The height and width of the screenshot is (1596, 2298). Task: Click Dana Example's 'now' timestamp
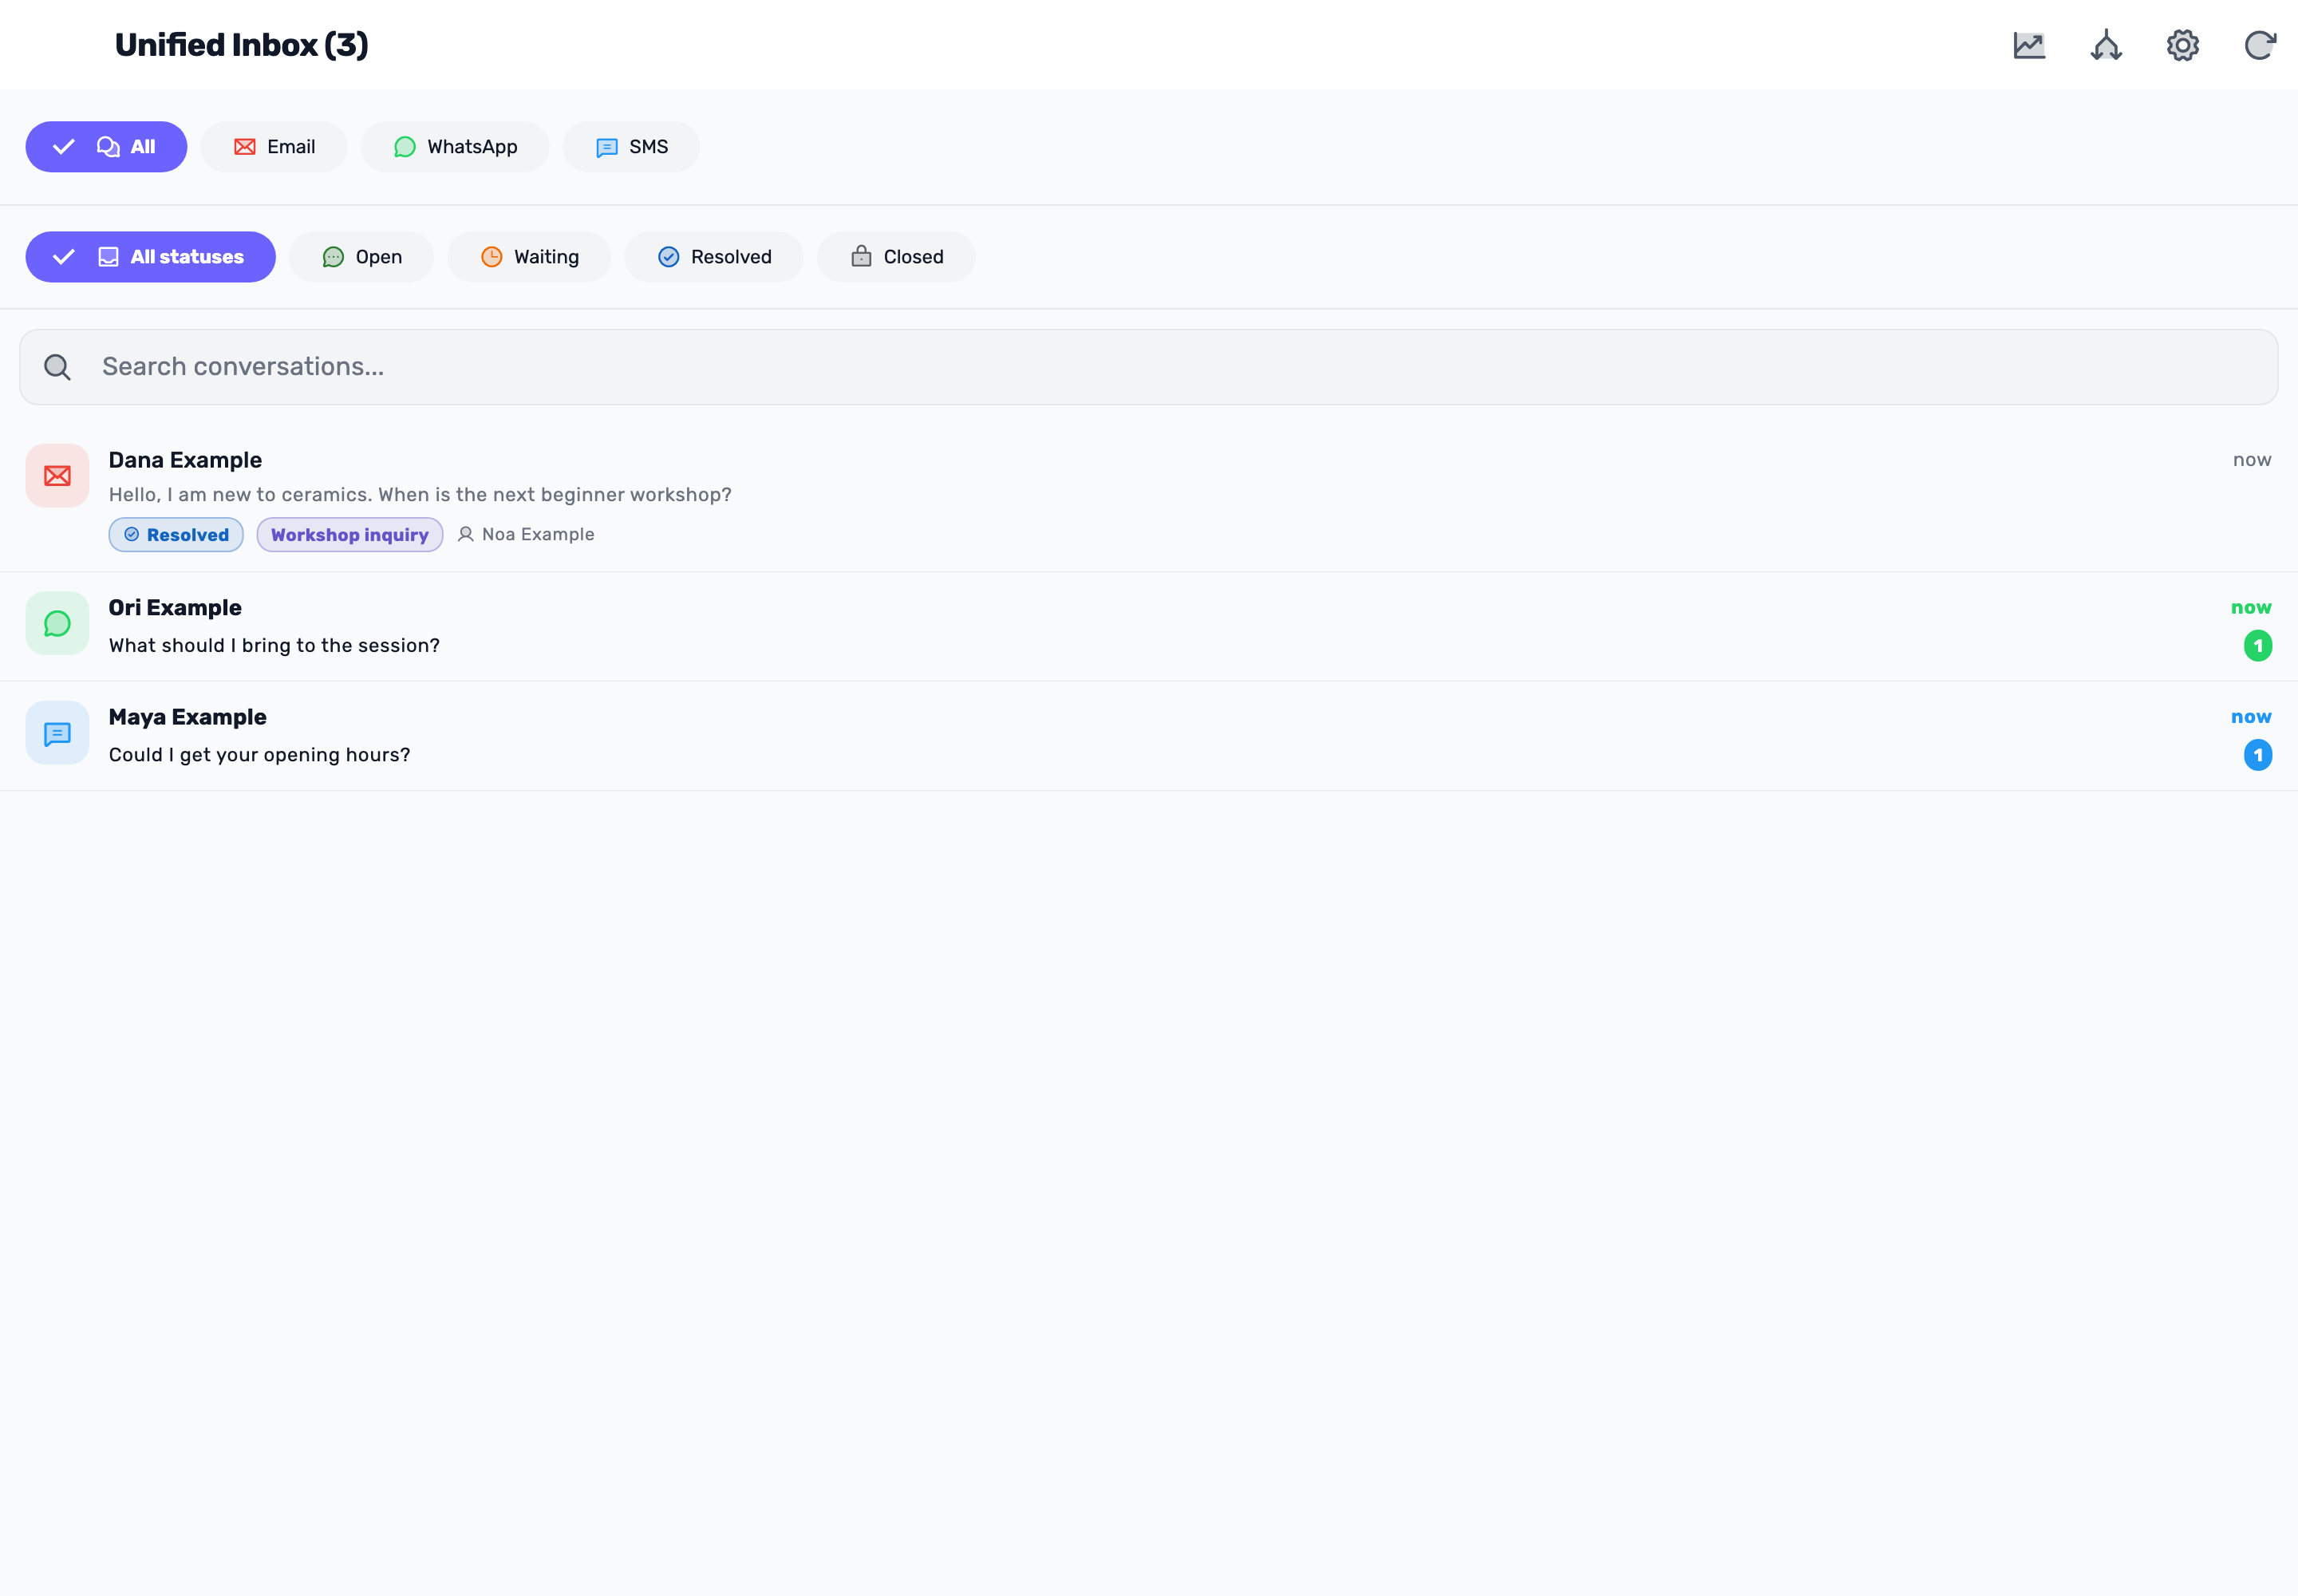click(x=2252, y=460)
